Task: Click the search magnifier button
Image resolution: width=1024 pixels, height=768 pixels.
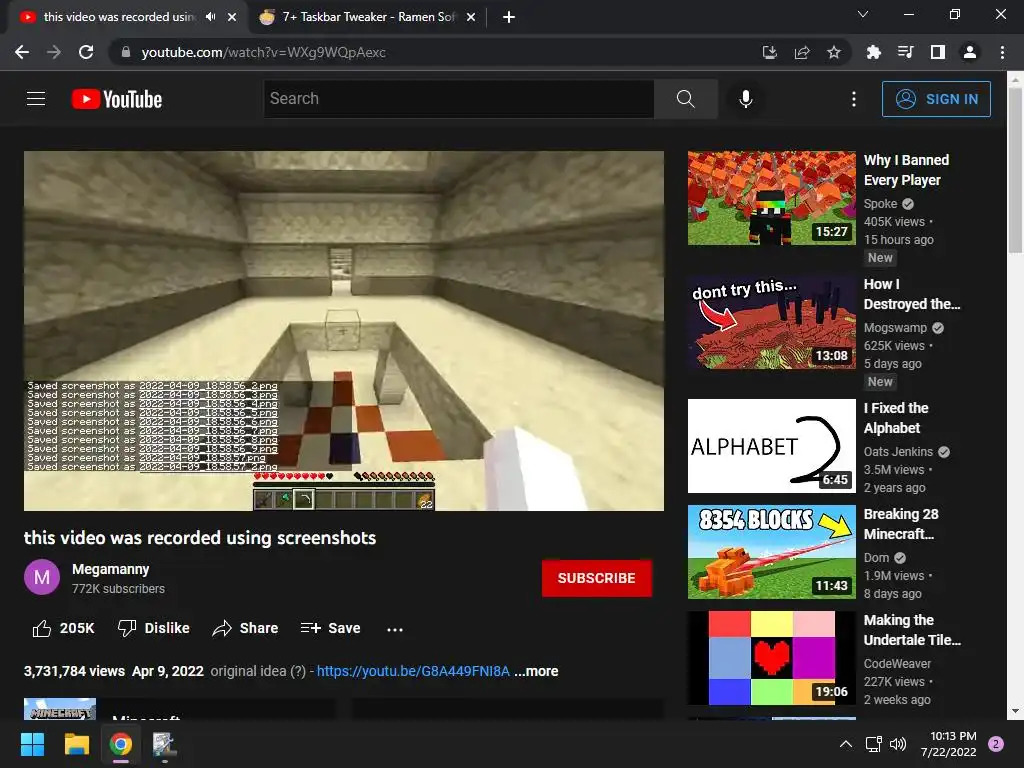Action: pos(686,99)
